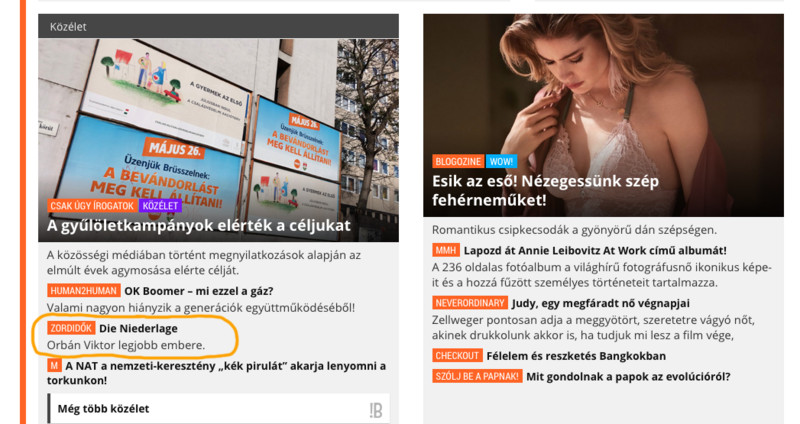Click the purple KÖZÉLET tag
The image size is (800, 424).
coord(160,206)
